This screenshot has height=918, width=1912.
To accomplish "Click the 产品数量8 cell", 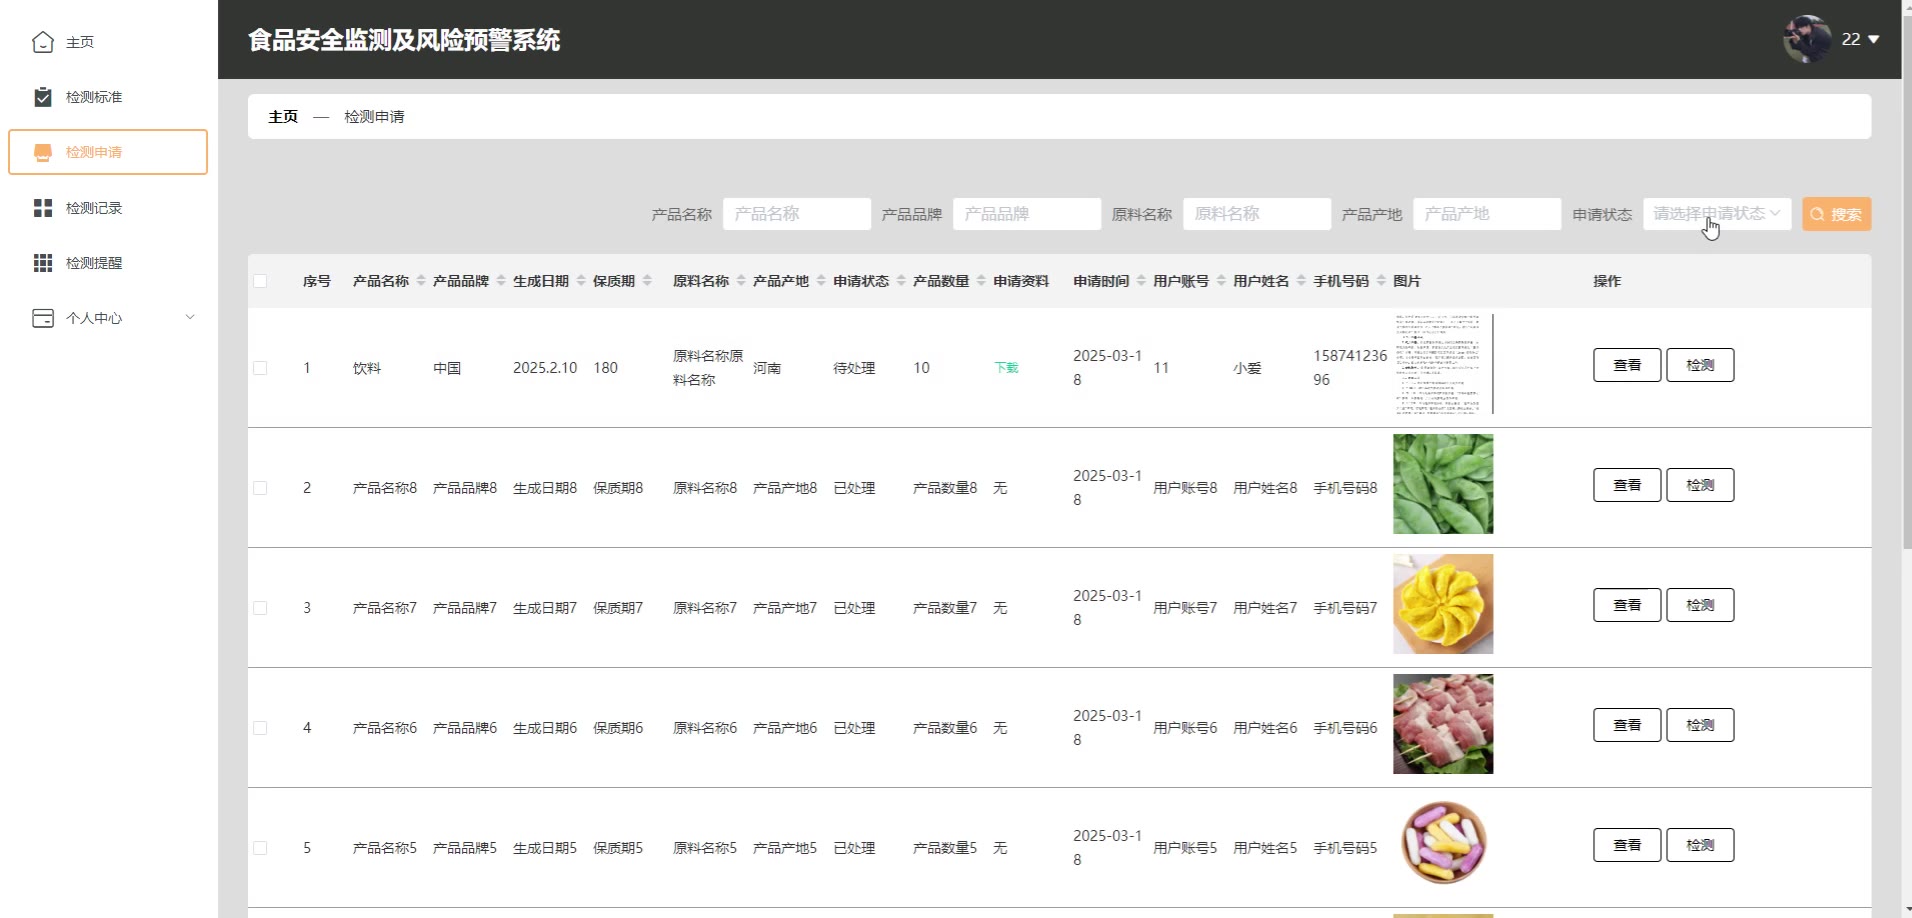I will 945,488.
